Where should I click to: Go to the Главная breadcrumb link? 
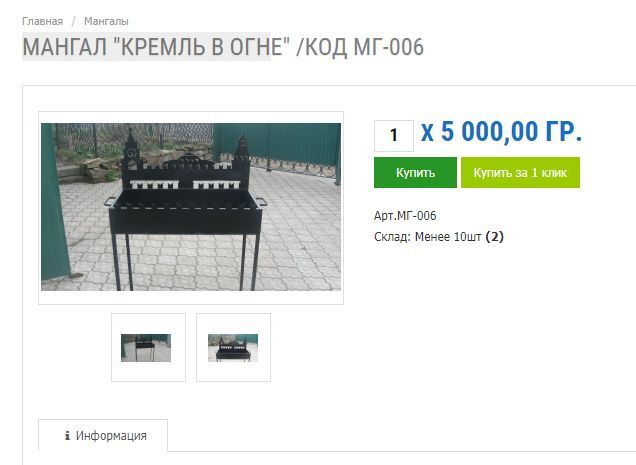point(43,21)
